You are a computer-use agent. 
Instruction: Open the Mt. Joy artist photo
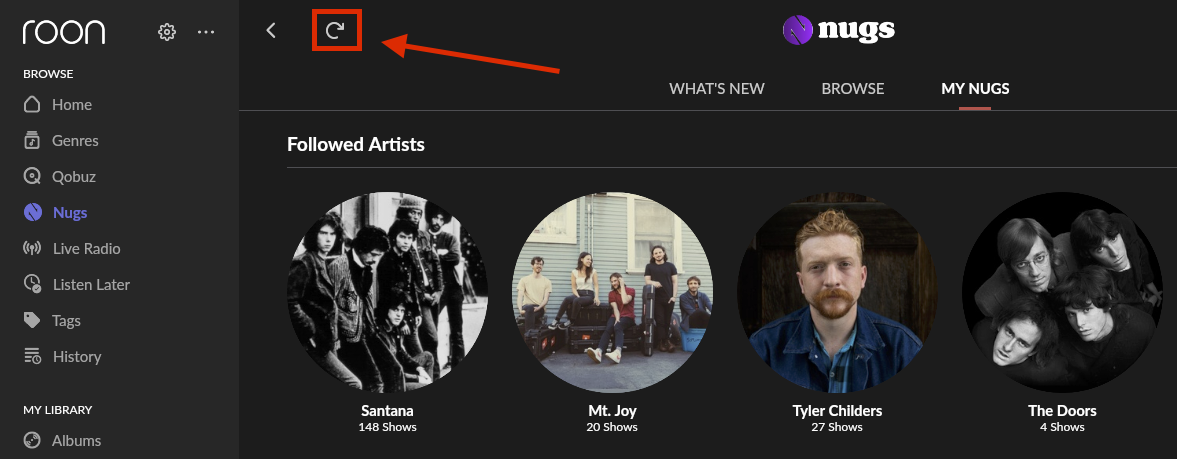coord(612,292)
